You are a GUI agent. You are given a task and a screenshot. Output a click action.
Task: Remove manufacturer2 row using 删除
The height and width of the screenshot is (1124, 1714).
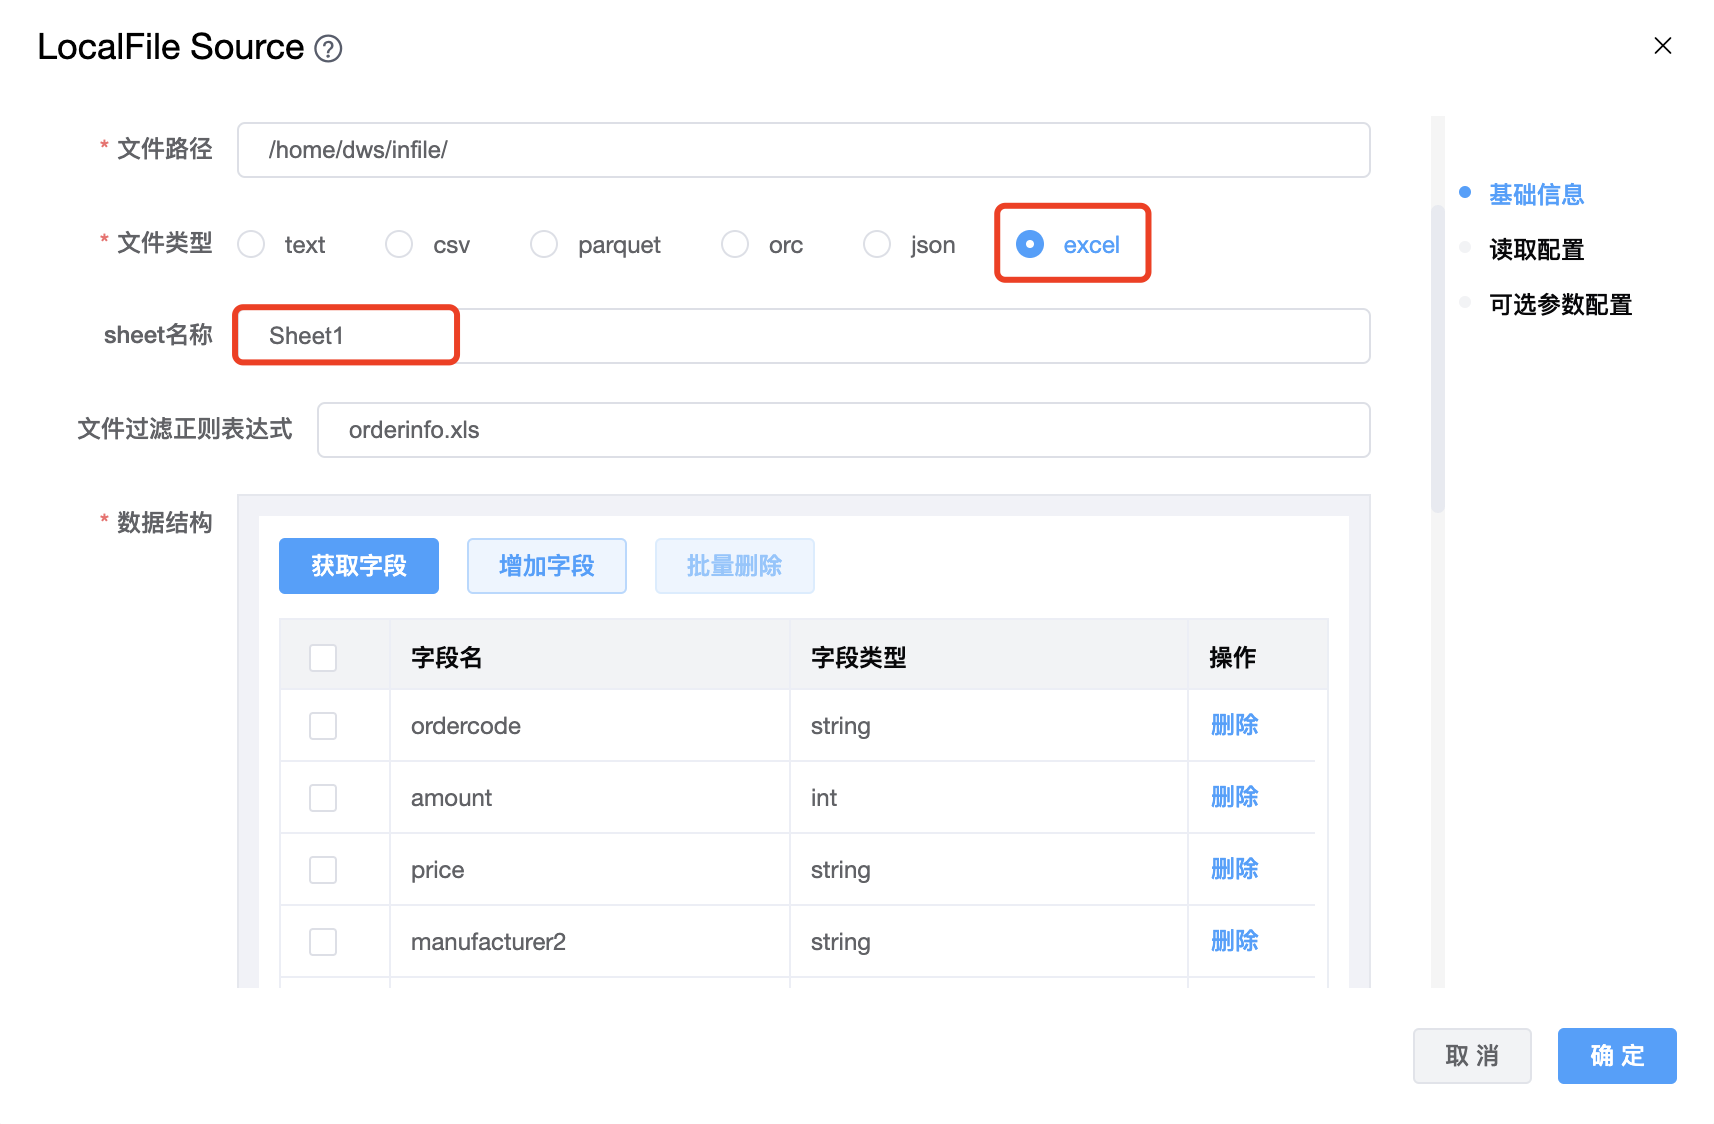coord(1234,941)
